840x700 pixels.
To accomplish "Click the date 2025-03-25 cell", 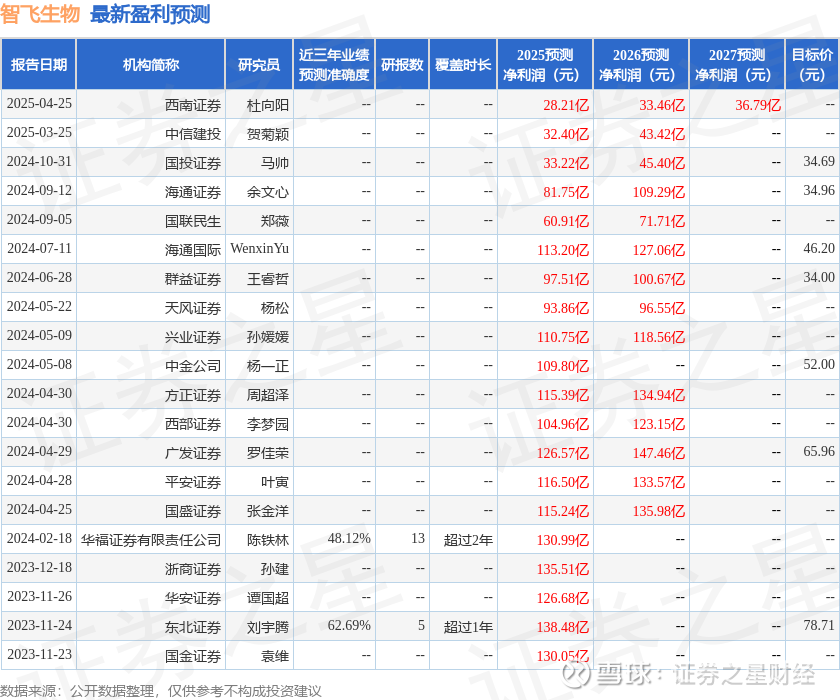I will [x=39, y=133].
